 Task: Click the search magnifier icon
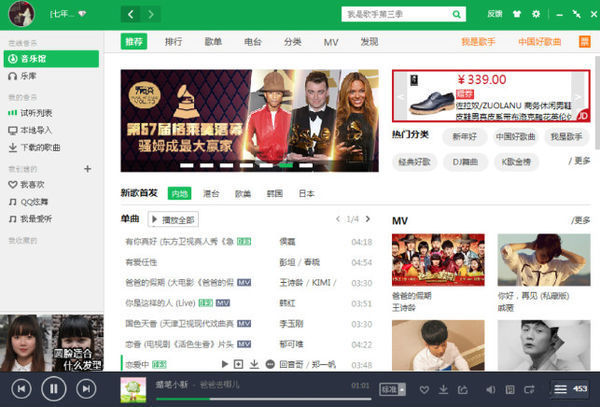pyautogui.click(x=456, y=15)
